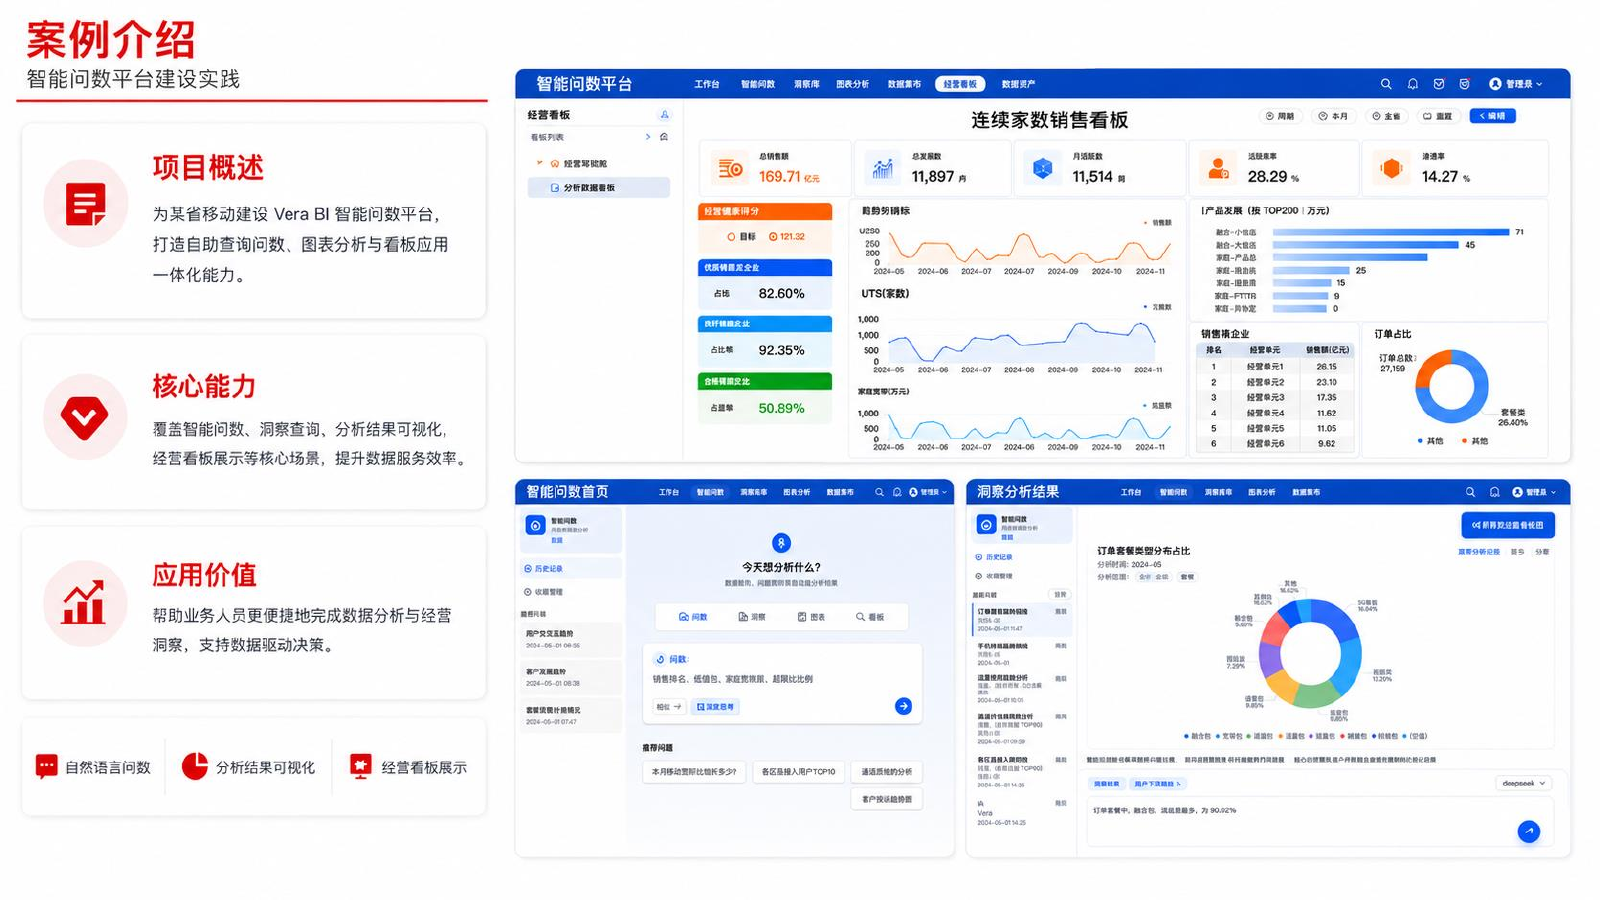Click 本月 filter on dashboard toolbar
Screen dimensions: 1600x900
point(1334,116)
